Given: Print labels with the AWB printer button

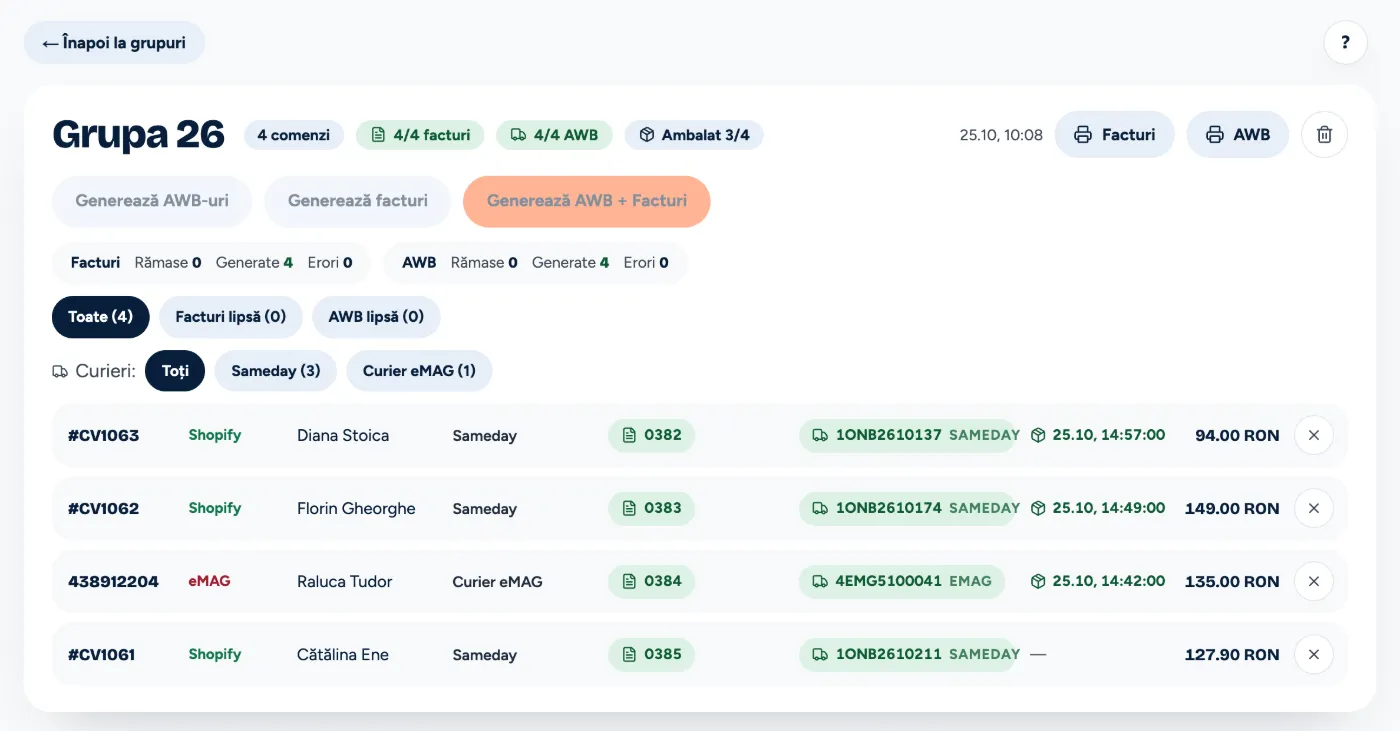Looking at the screenshot, I should pos(1238,135).
